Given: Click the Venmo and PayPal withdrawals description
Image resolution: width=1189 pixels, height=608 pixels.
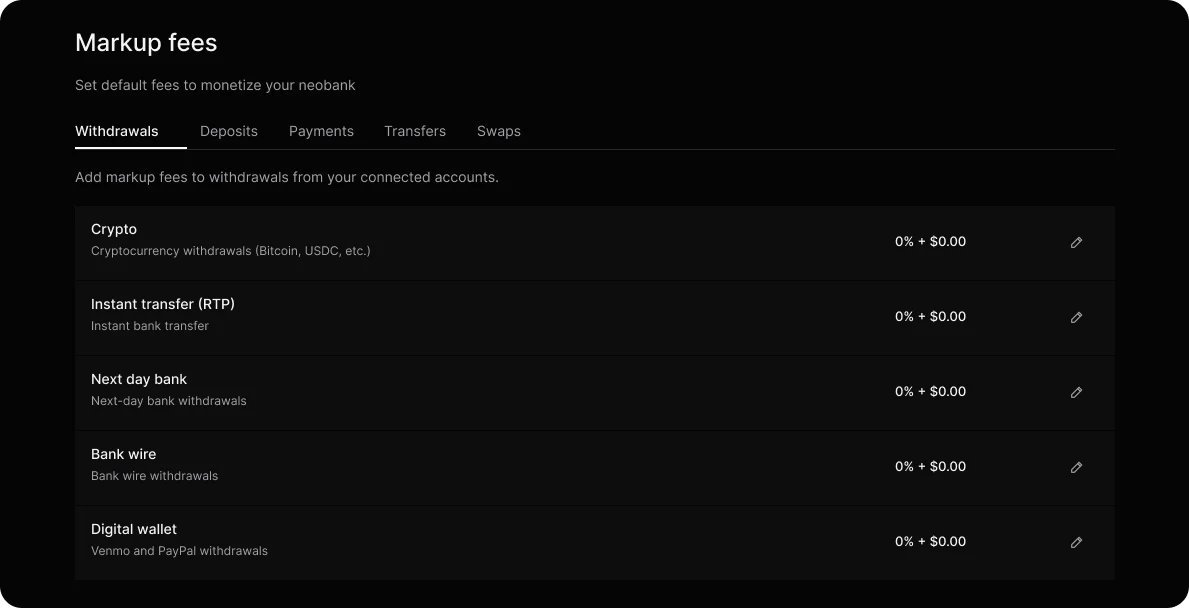Looking at the screenshot, I should 179,551.
